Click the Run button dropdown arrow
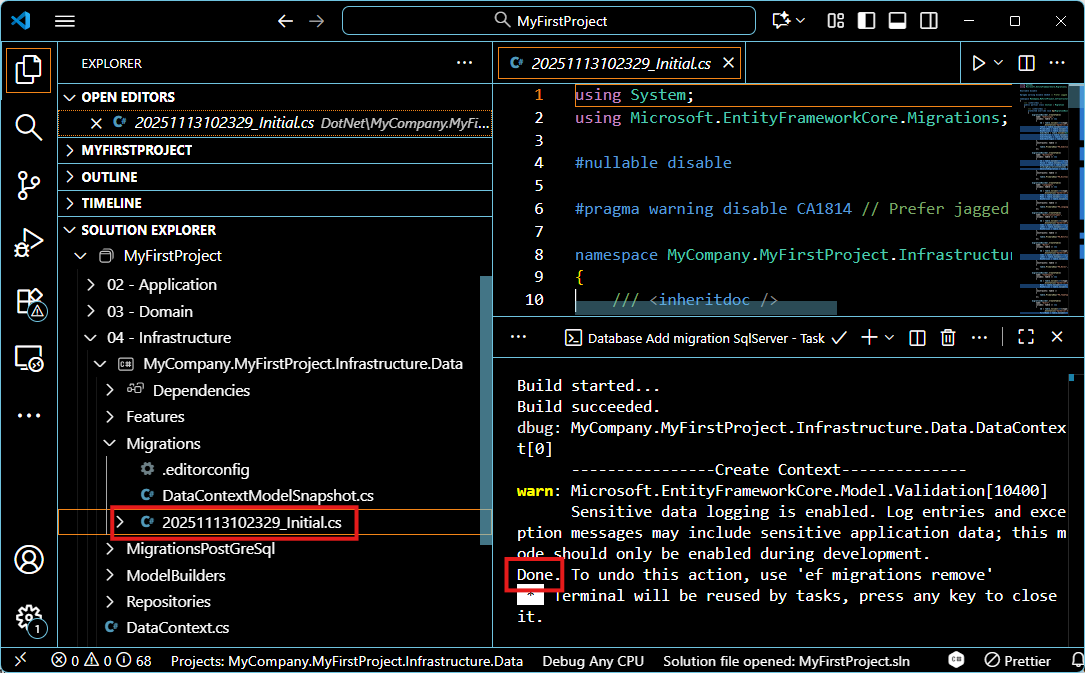 pyautogui.click(x=996, y=62)
